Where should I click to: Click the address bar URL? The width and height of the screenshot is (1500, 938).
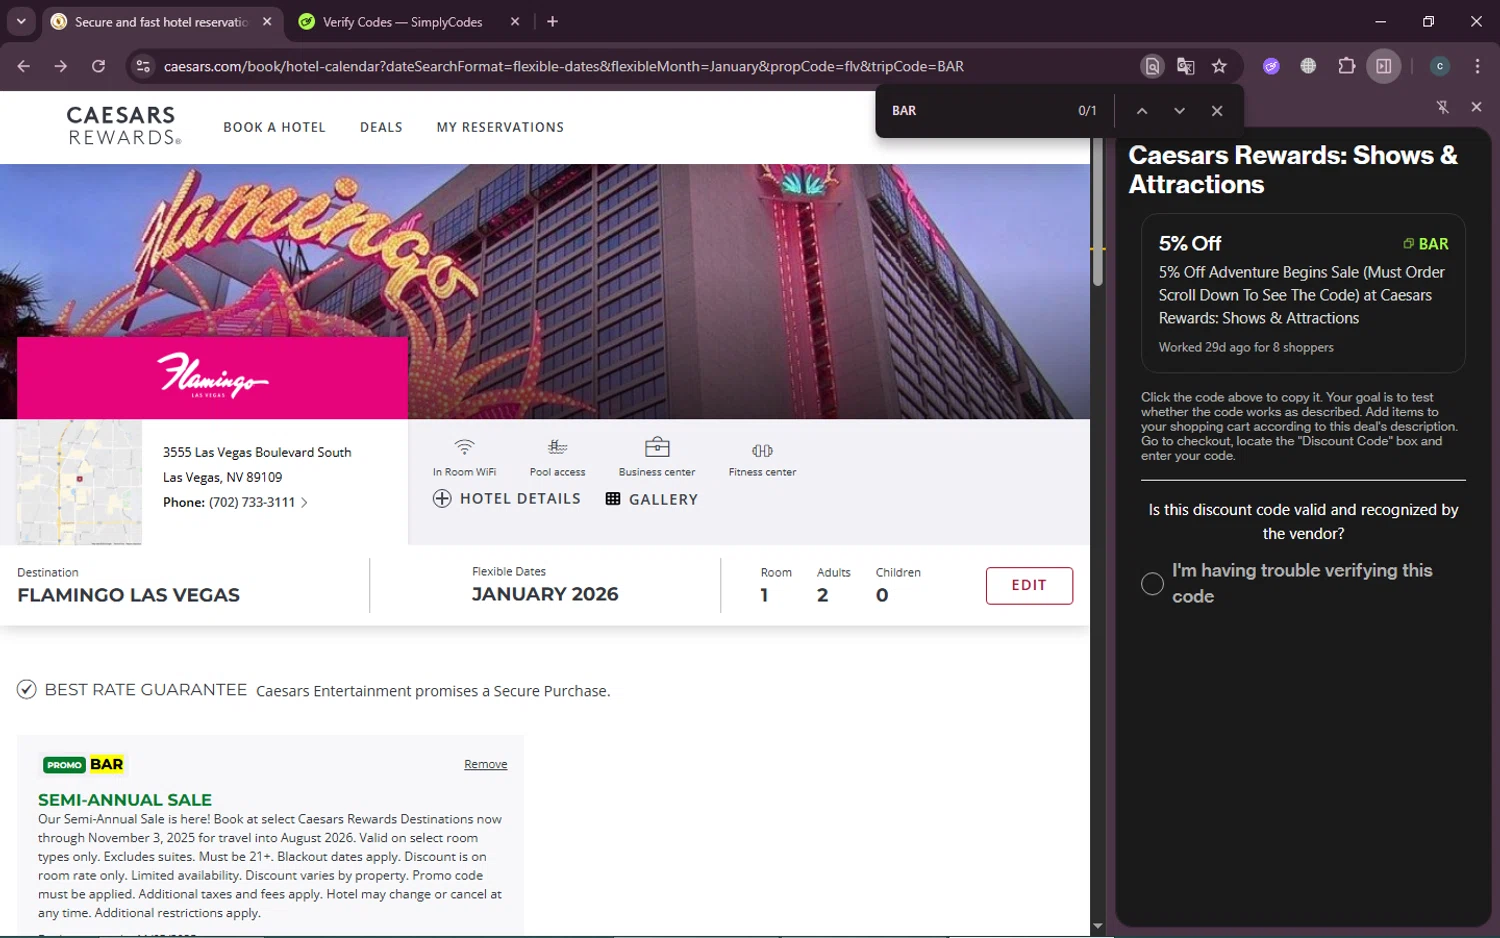point(563,66)
